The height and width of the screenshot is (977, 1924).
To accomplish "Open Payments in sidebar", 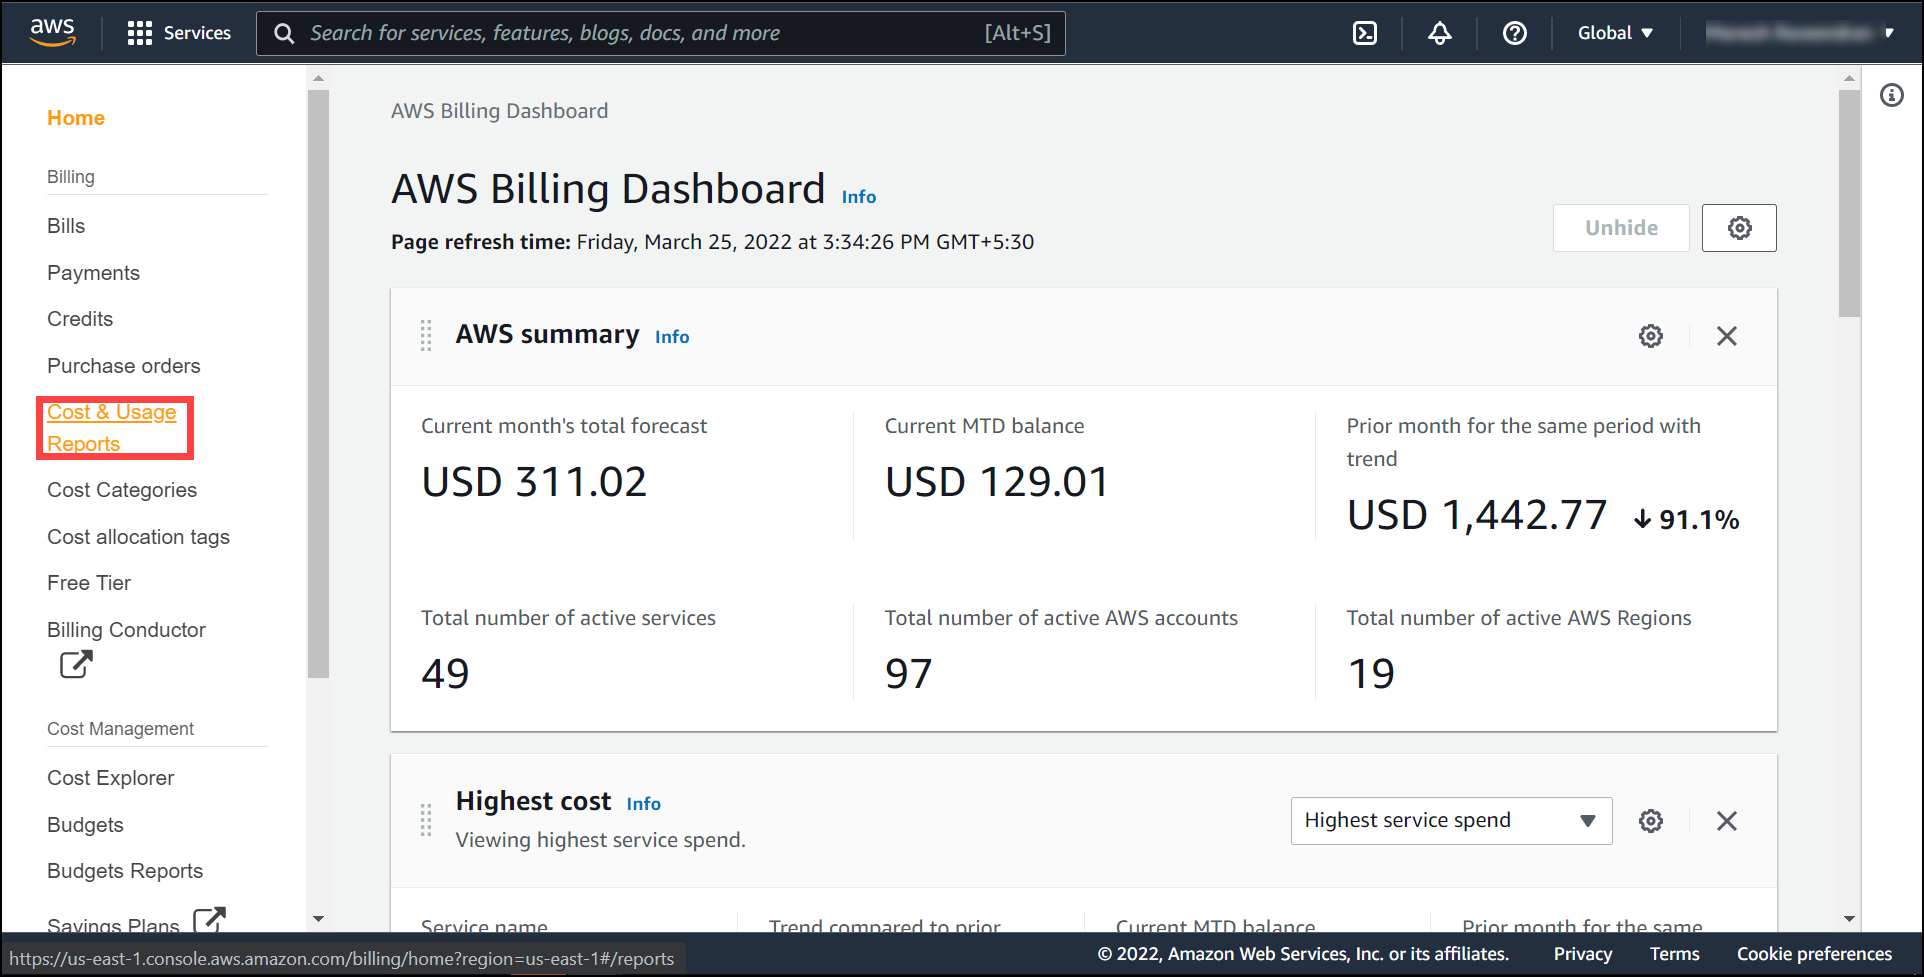I will (x=93, y=273).
